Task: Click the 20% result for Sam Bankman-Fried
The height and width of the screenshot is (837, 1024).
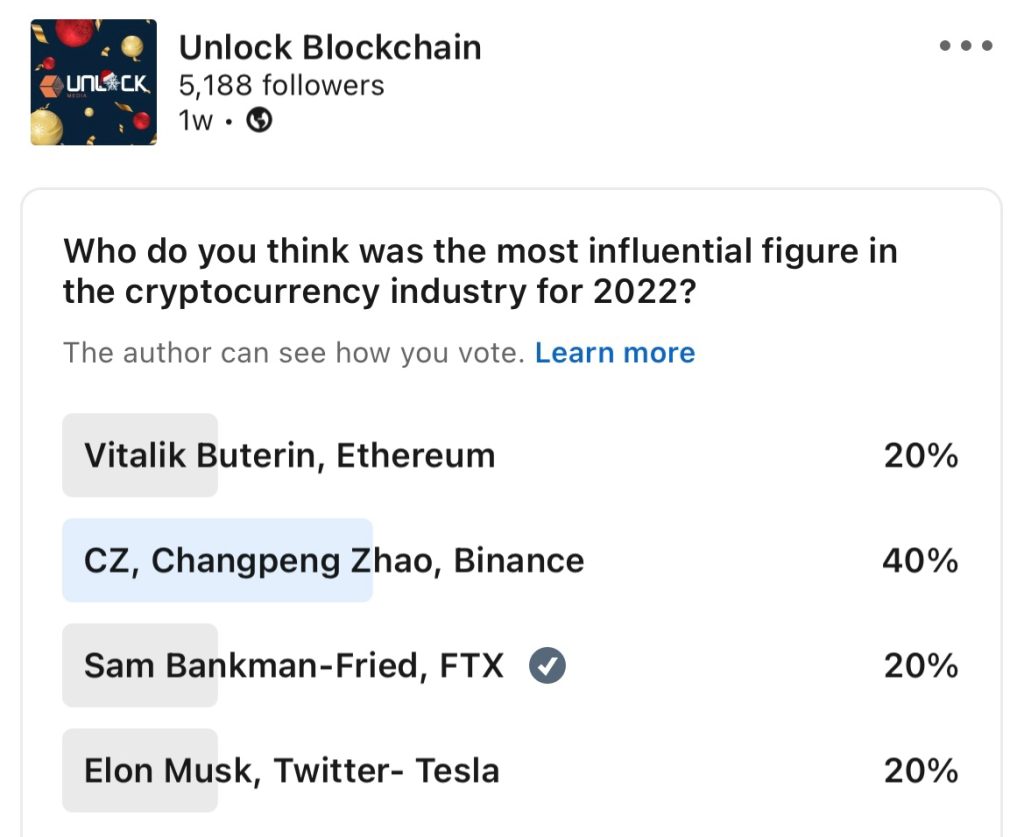Action: (x=921, y=665)
